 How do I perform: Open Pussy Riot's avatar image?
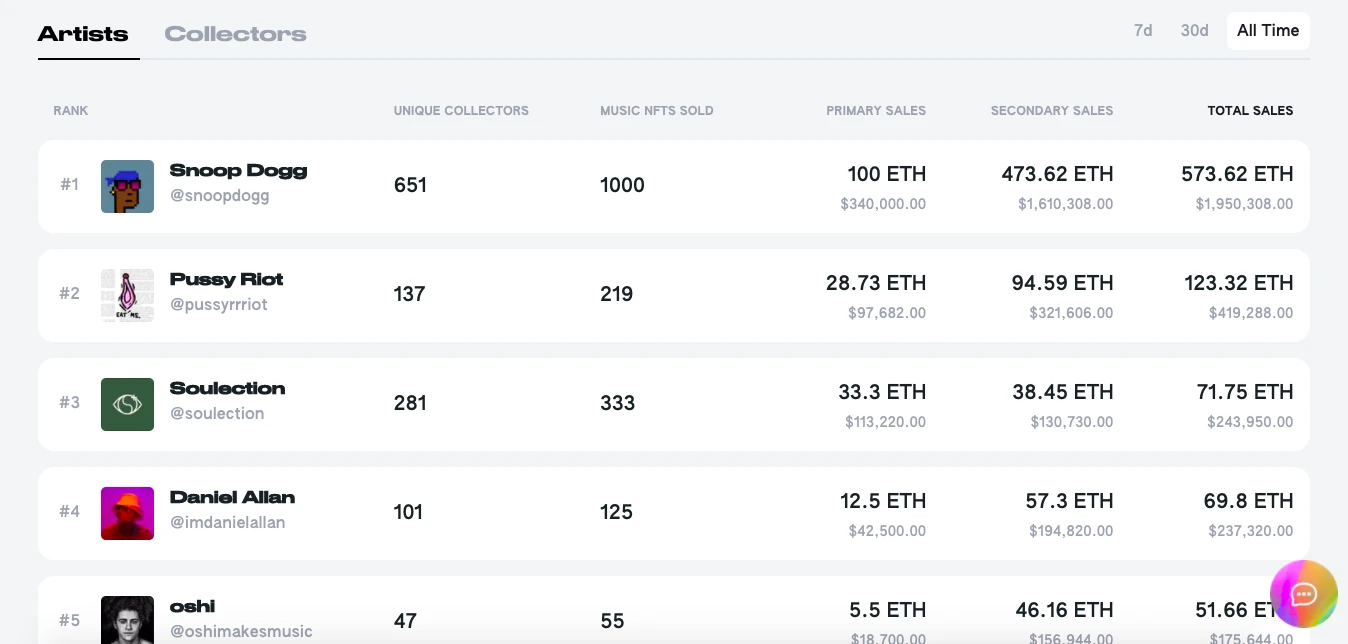pos(127,295)
